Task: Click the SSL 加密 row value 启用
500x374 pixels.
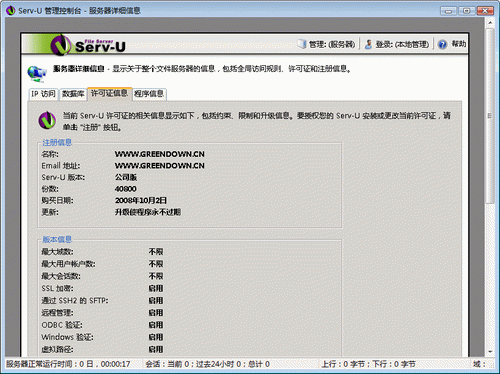Action: pyautogui.click(x=156, y=288)
